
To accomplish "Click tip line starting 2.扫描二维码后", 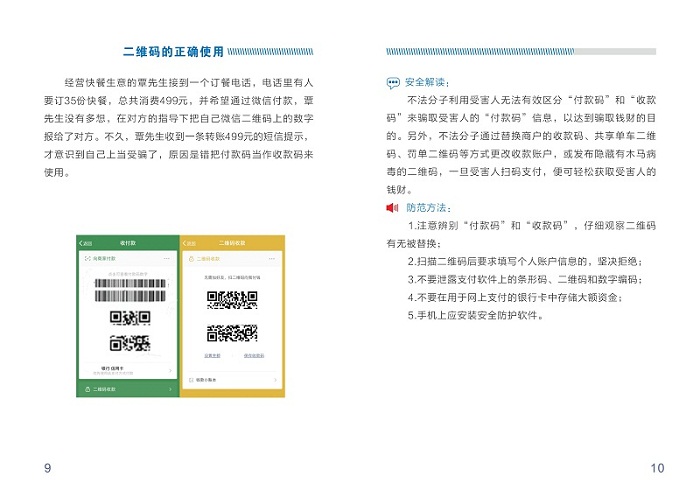I will point(525,262).
